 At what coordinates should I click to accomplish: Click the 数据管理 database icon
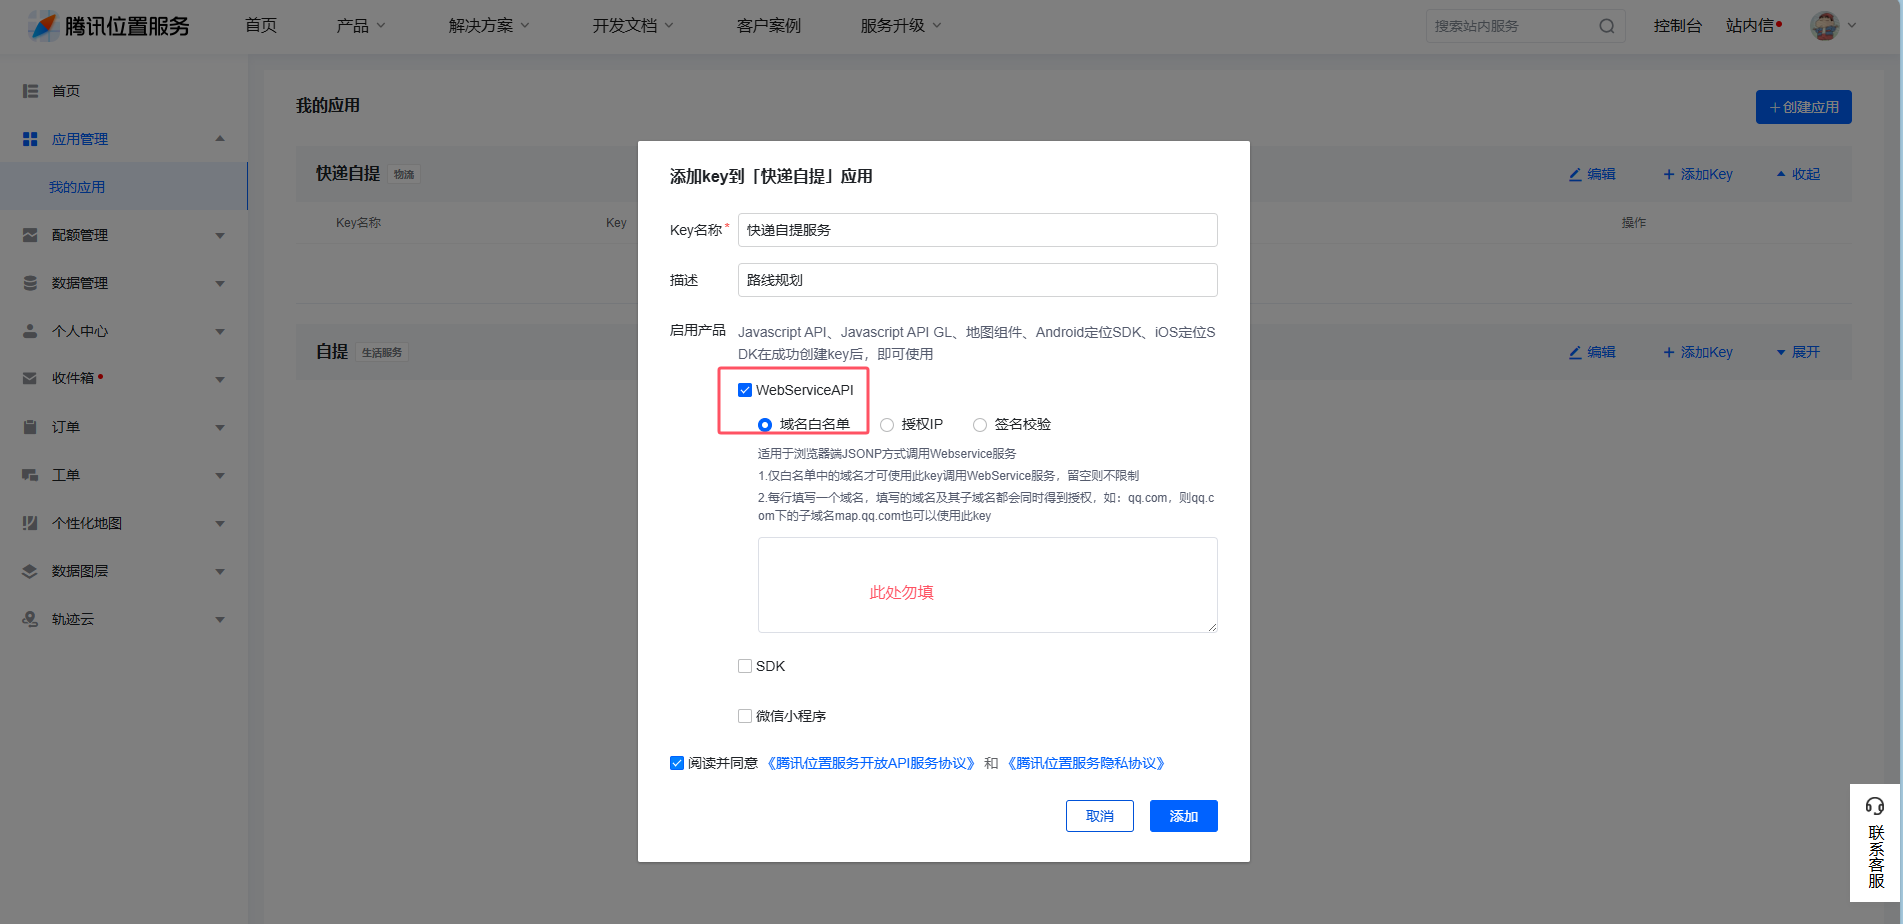(x=30, y=283)
